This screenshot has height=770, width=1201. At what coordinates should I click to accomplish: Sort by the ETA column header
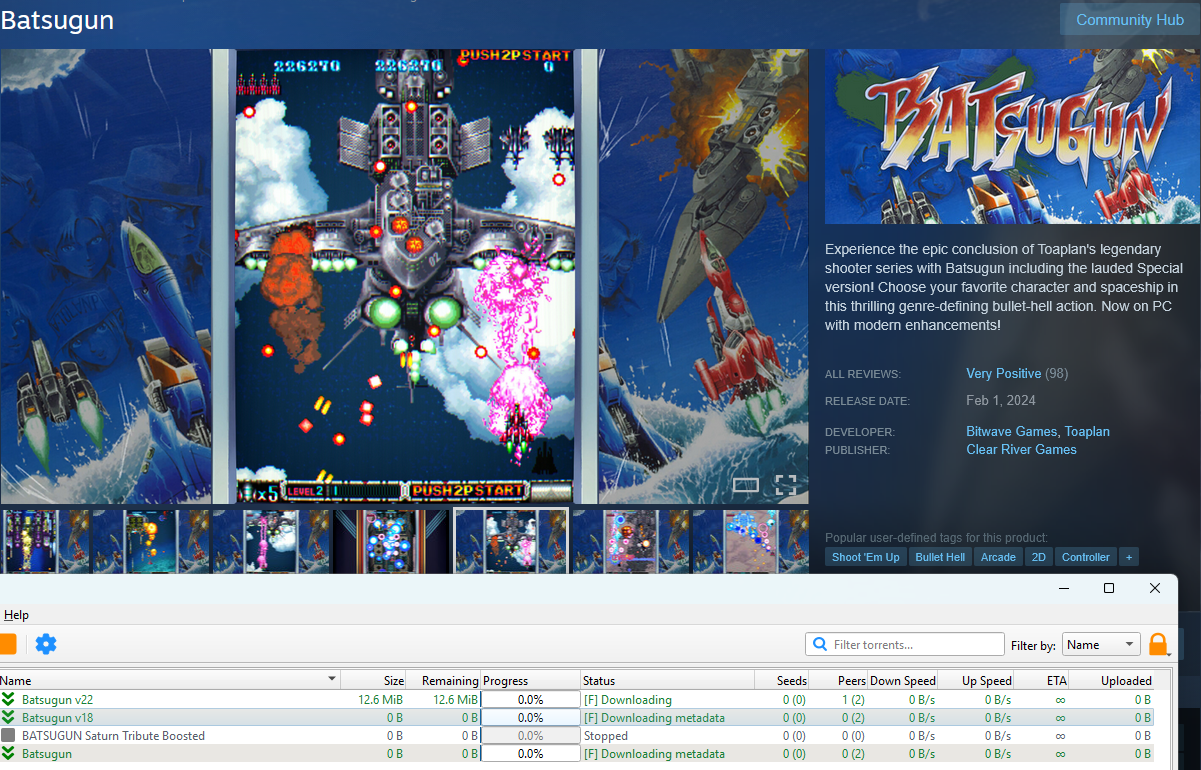coord(1041,681)
